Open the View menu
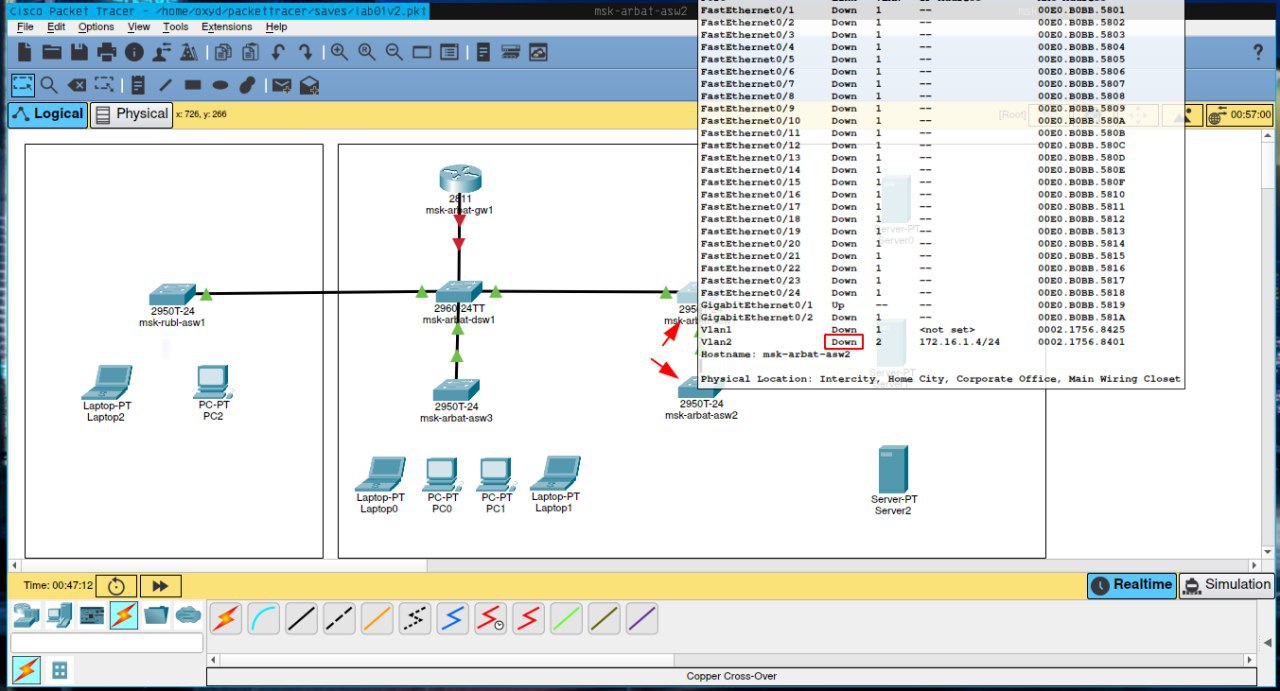This screenshot has width=1280, height=691. click(x=139, y=27)
